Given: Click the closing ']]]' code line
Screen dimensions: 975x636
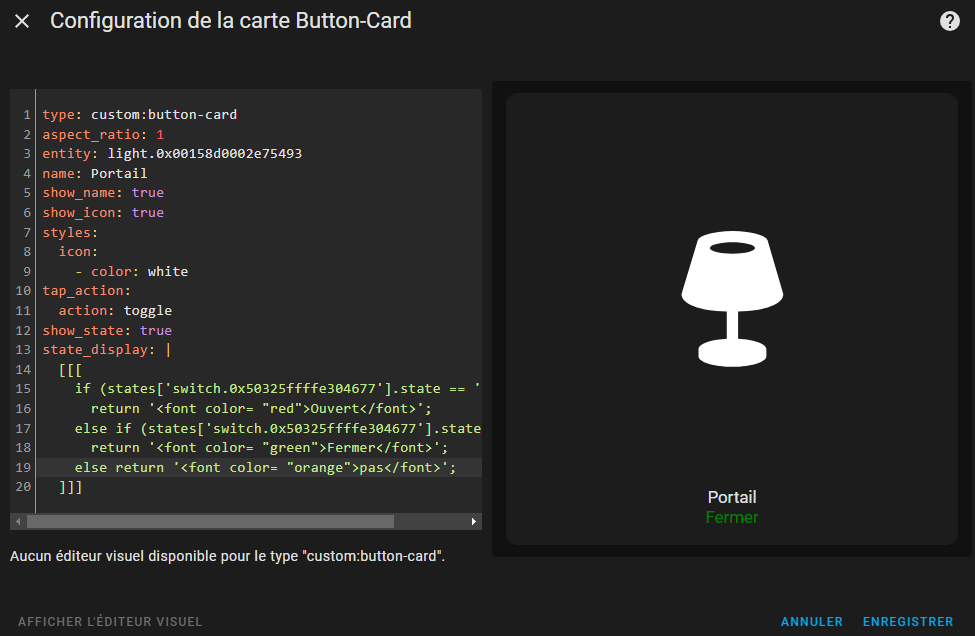Looking at the screenshot, I should pos(70,487).
